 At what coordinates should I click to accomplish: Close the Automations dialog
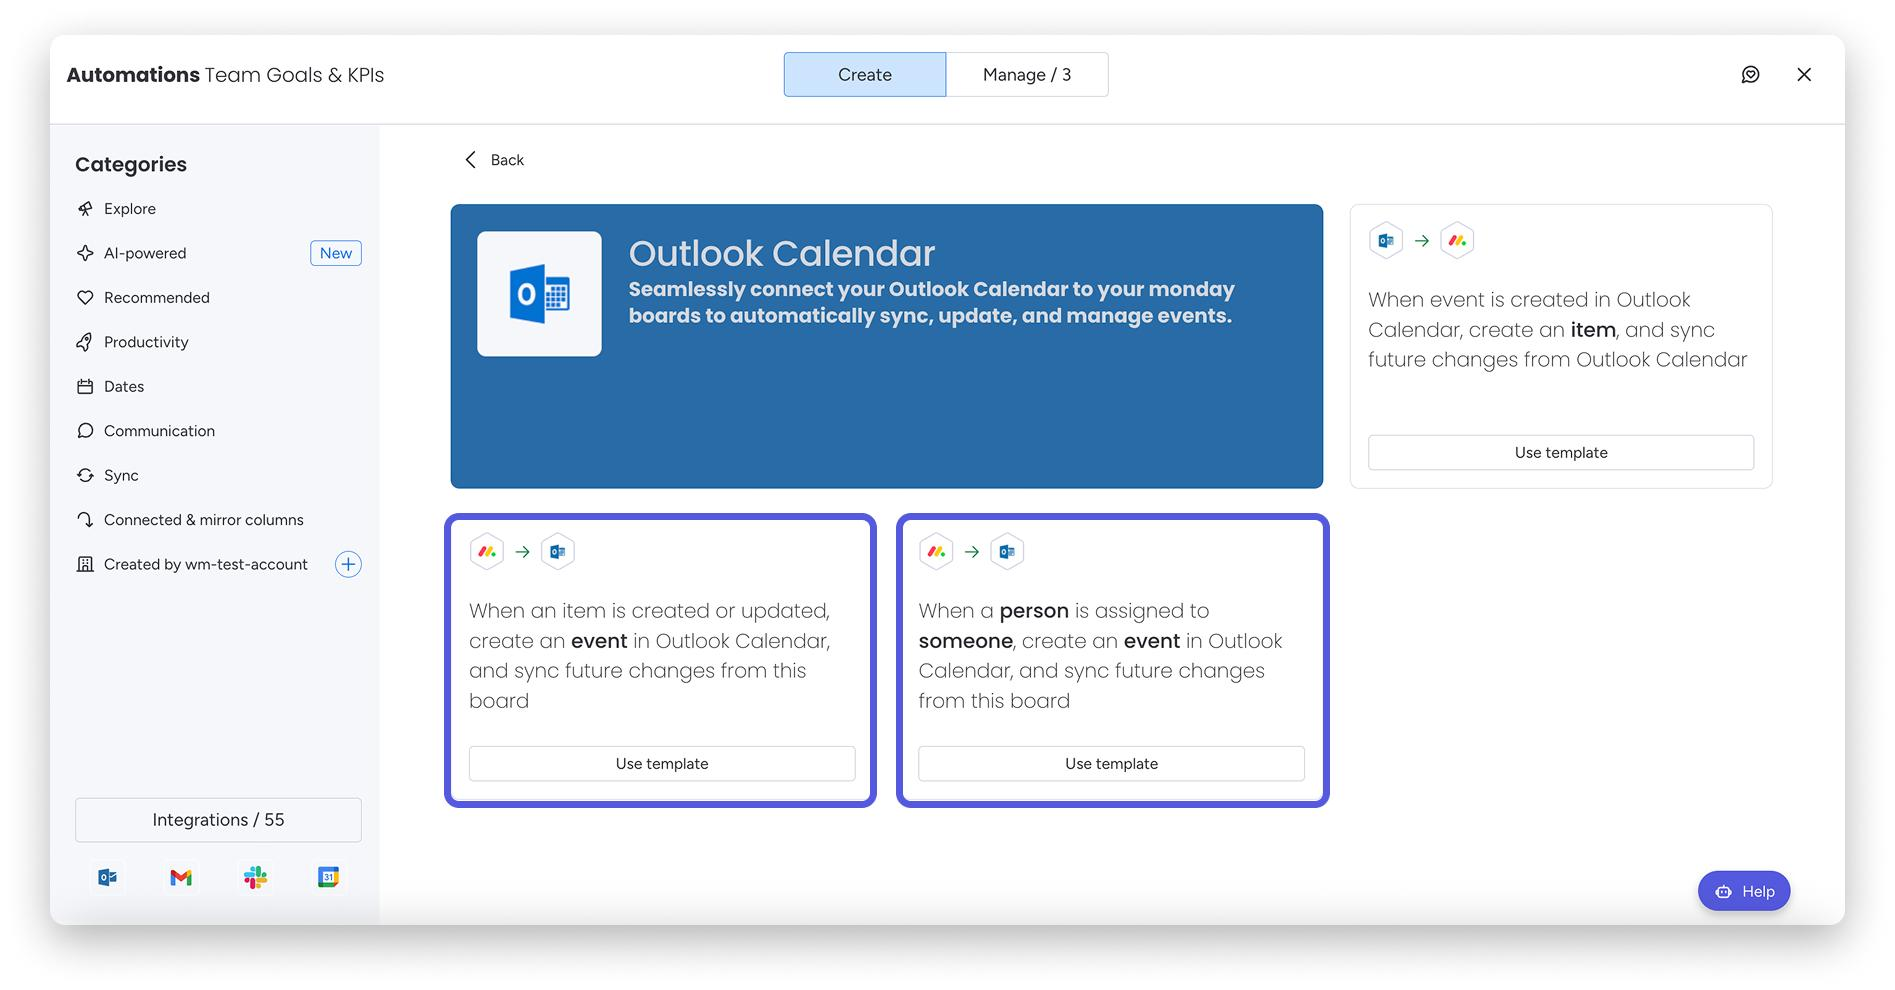pos(1804,75)
